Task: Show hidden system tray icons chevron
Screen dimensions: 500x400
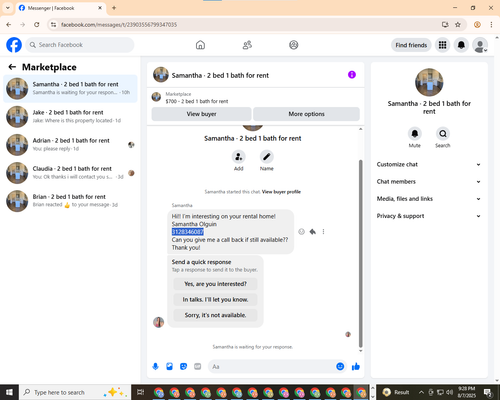Action: pyautogui.click(x=421, y=392)
